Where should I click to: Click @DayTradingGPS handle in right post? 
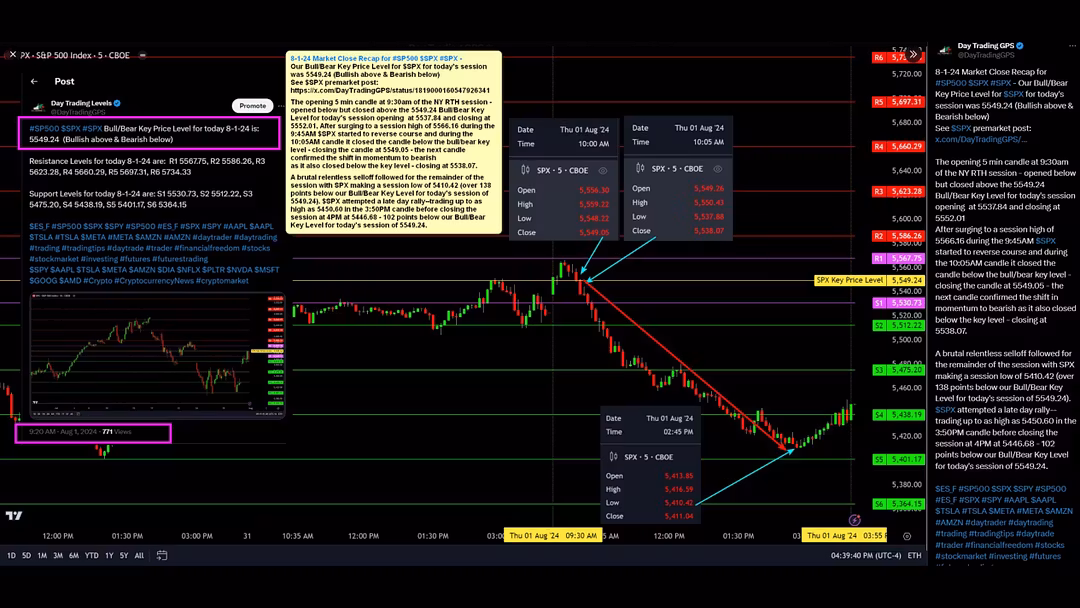(986, 54)
